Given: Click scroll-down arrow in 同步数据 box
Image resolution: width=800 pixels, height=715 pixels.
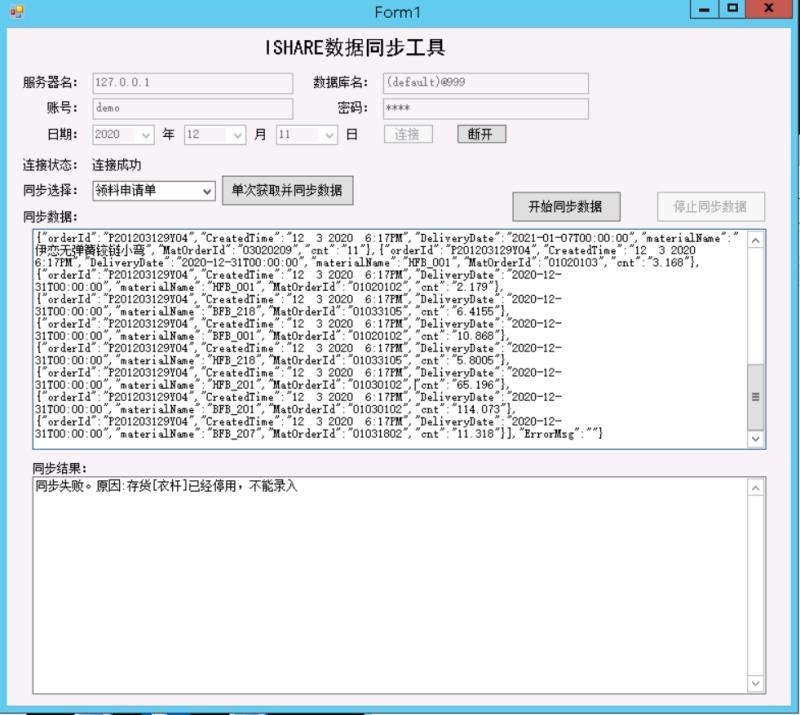Looking at the screenshot, I should pyautogui.click(x=756, y=439).
